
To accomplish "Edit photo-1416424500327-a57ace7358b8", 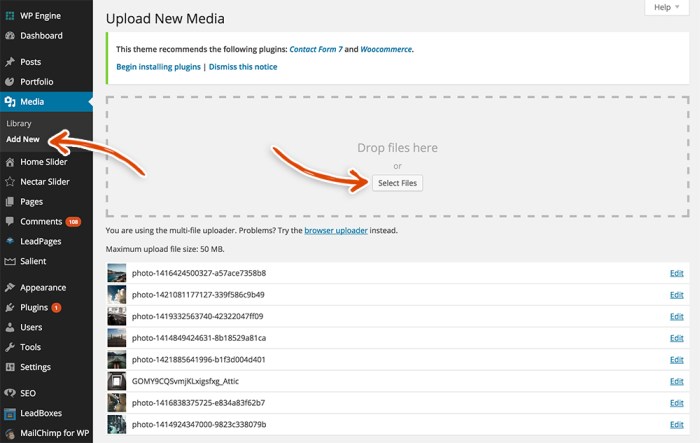I will 676,273.
